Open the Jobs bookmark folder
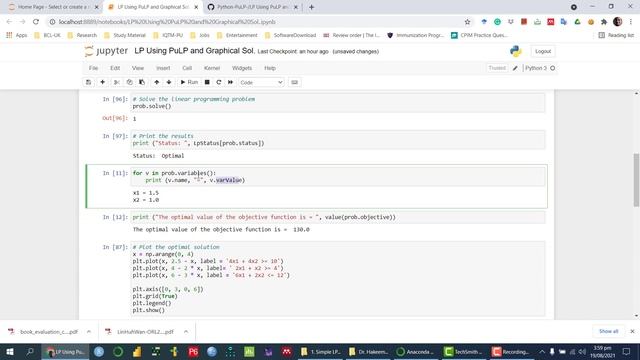This screenshot has height=360, width=640. coord(200,36)
